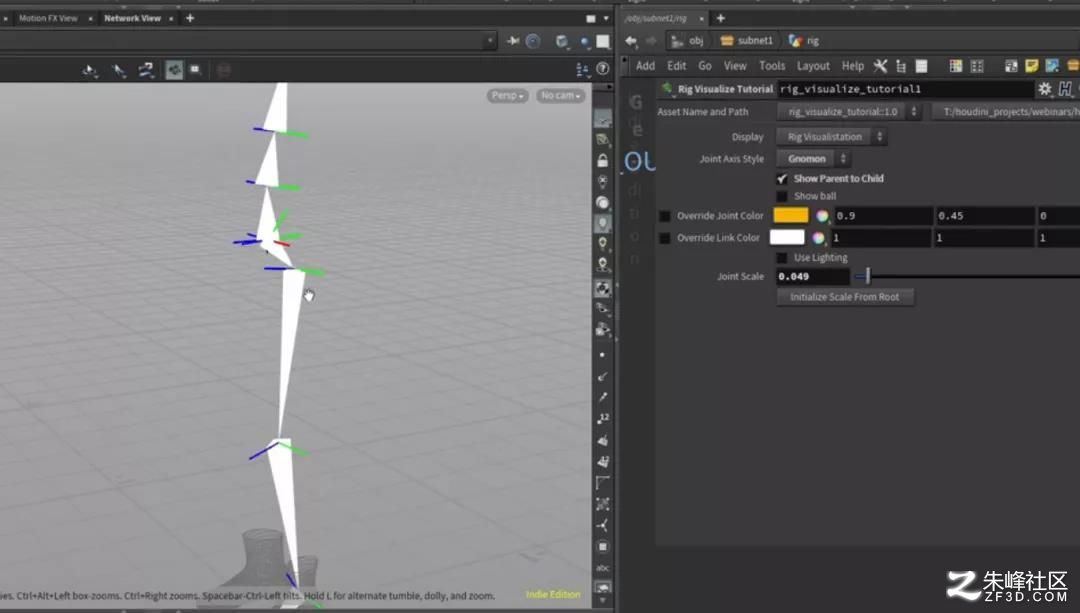The width and height of the screenshot is (1080, 613).
Task: Open the network tools wrench icon
Action: coord(880,66)
